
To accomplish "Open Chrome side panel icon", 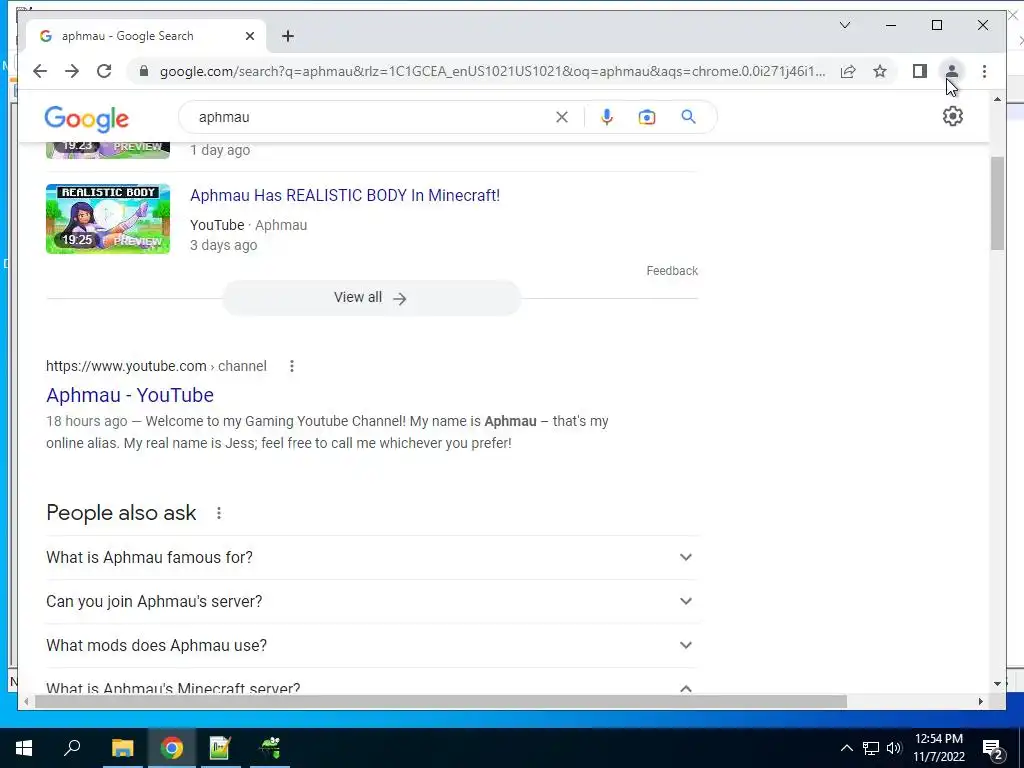I will coord(920,71).
